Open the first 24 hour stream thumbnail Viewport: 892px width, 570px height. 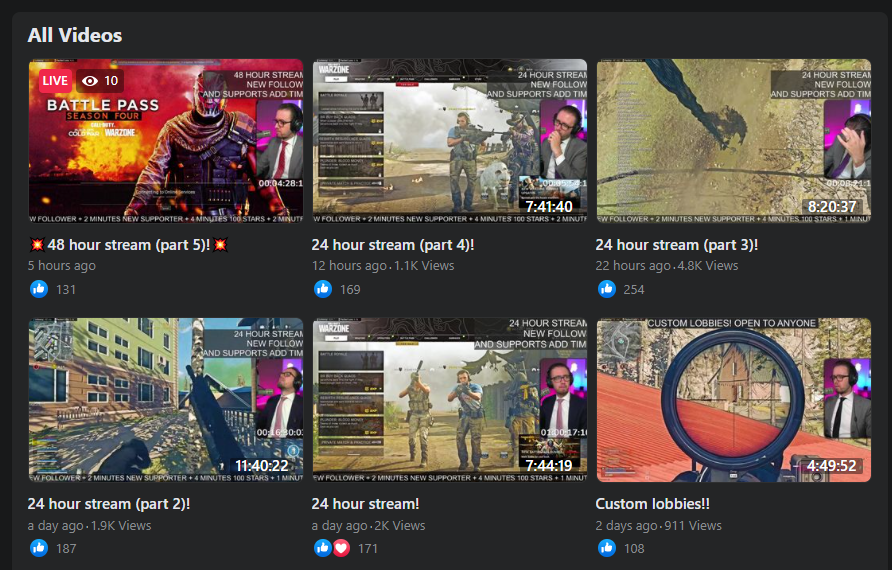[x=449, y=400]
